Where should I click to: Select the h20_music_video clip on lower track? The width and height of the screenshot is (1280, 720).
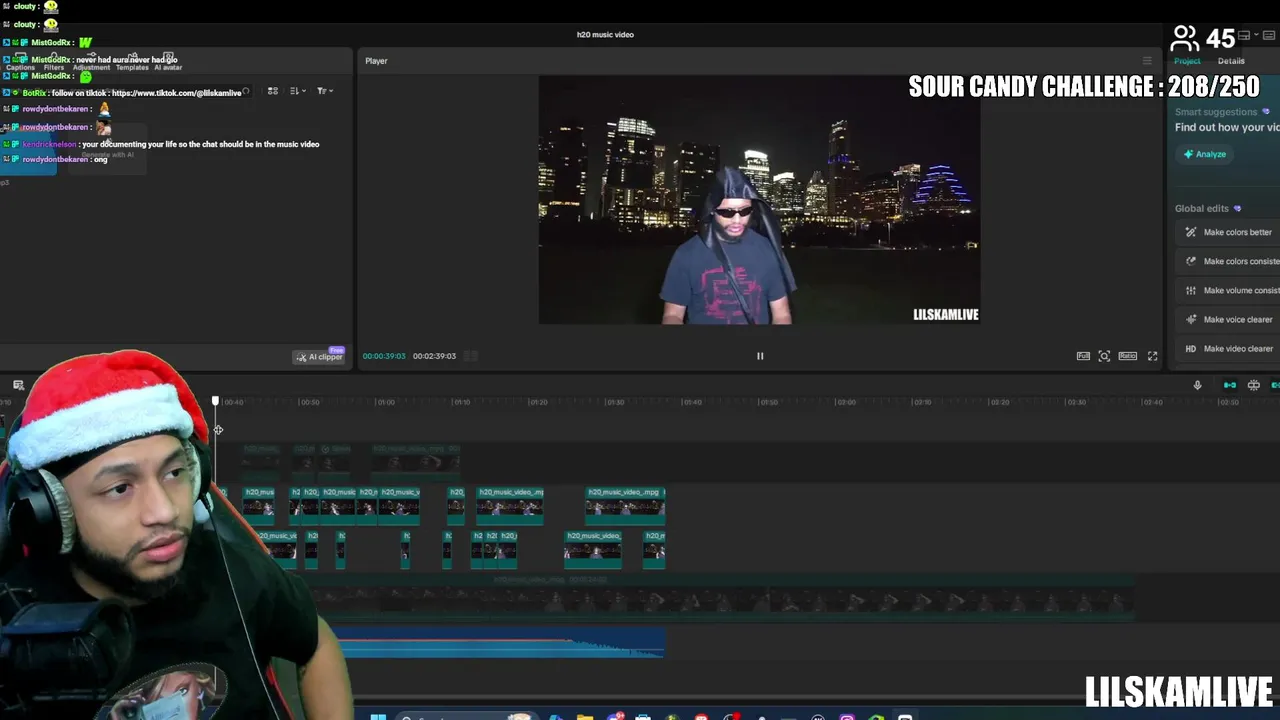pyautogui.click(x=593, y=549)
